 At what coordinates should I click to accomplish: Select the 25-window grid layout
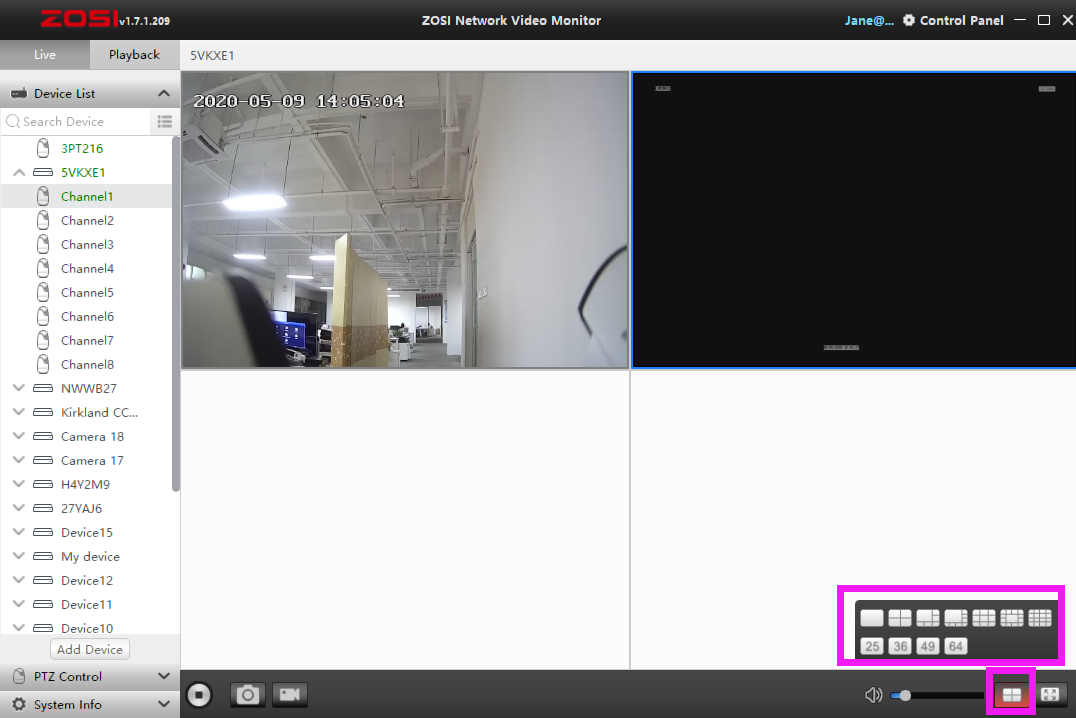pyautogui.click(x=872, y=646)
